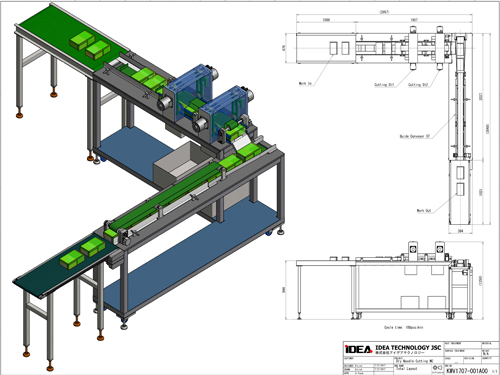500x375 pixels.
Task: Click the "Cycle time" note below side view
Action: 404,327
